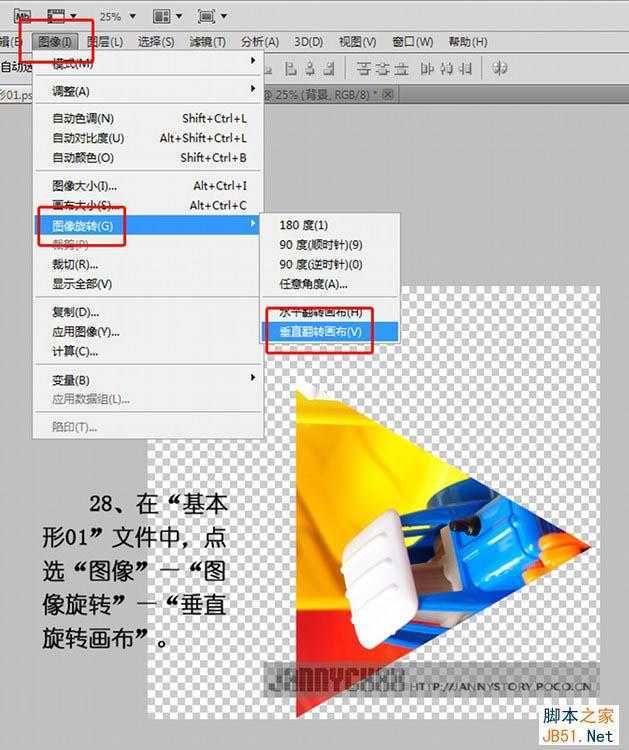629x750 pixels.
Task: Open the 选择(S) menu
Action: (x=156, y=42)
